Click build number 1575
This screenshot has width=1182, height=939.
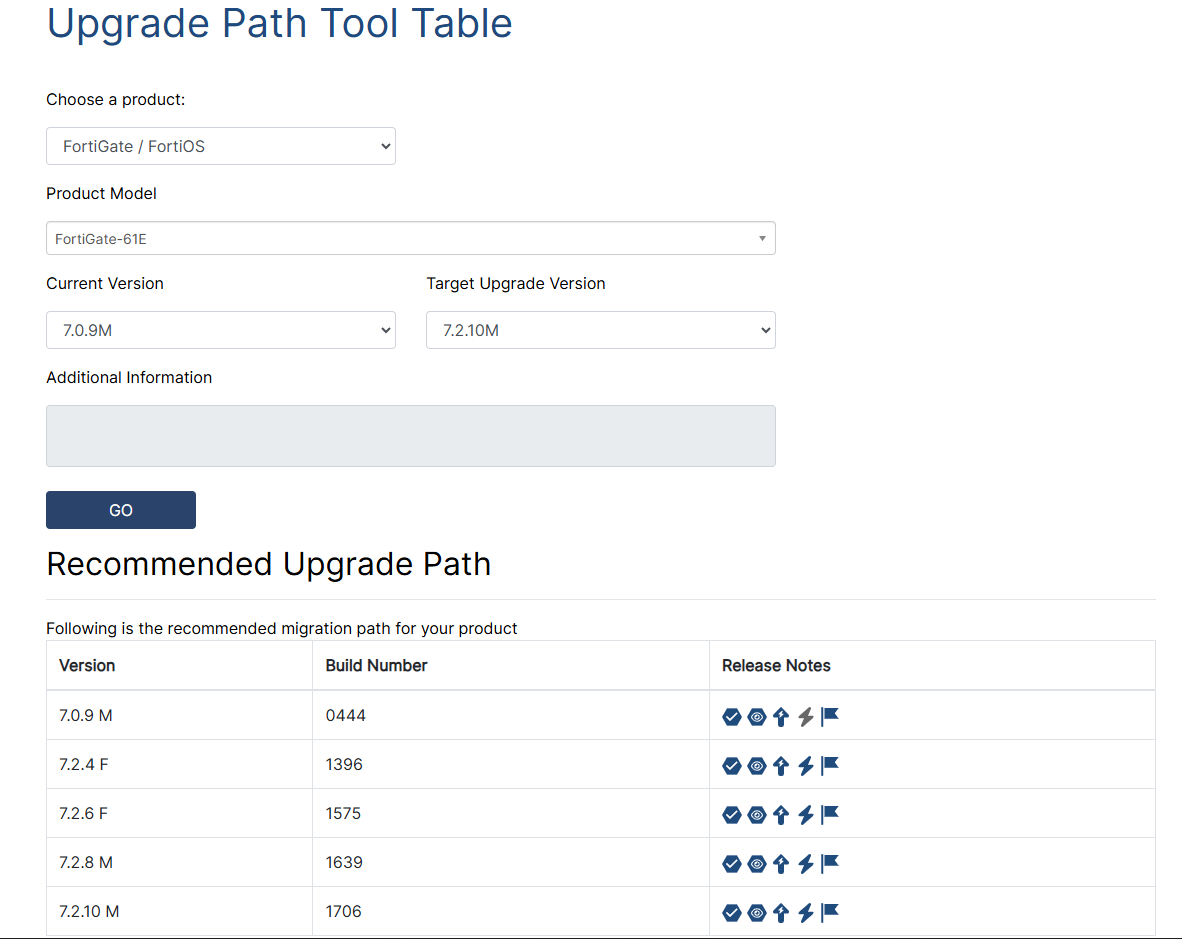(343, 813)
